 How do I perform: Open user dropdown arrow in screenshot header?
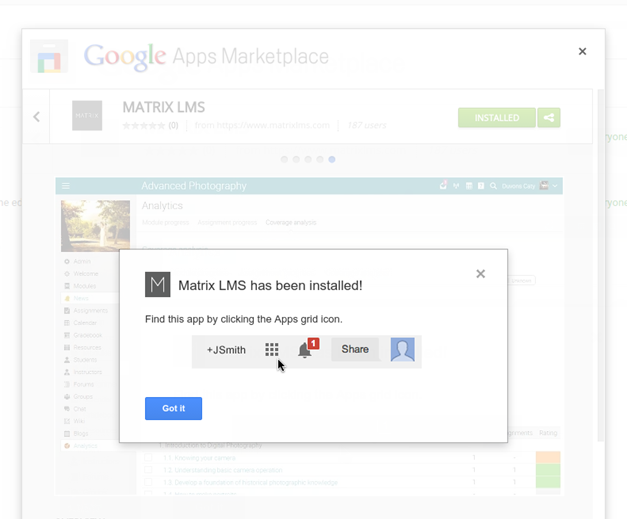pos(555,186)
